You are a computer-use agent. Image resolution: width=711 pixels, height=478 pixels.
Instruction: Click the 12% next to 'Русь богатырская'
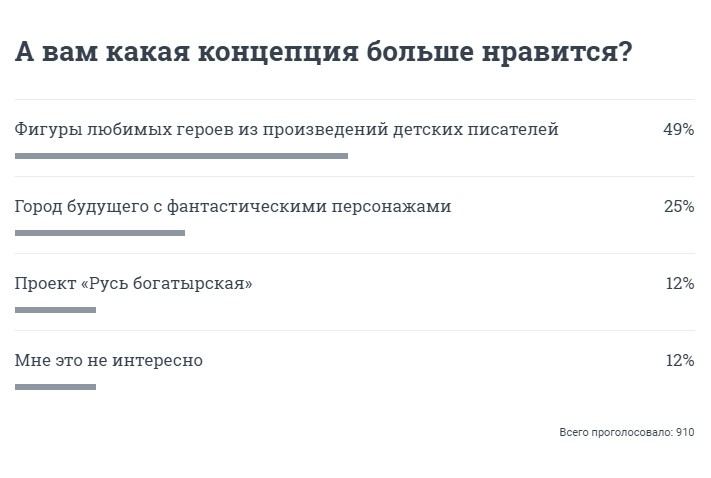click(680, 284)
